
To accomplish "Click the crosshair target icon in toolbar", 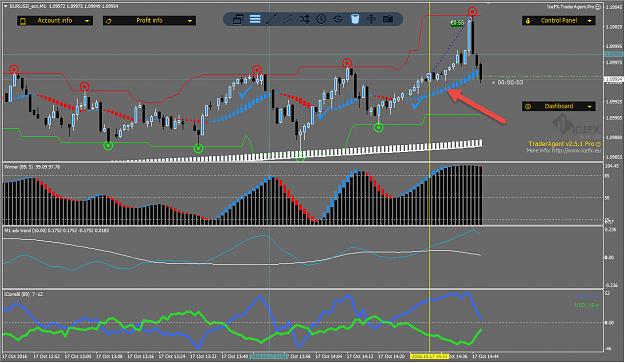I will coord(338,19).
